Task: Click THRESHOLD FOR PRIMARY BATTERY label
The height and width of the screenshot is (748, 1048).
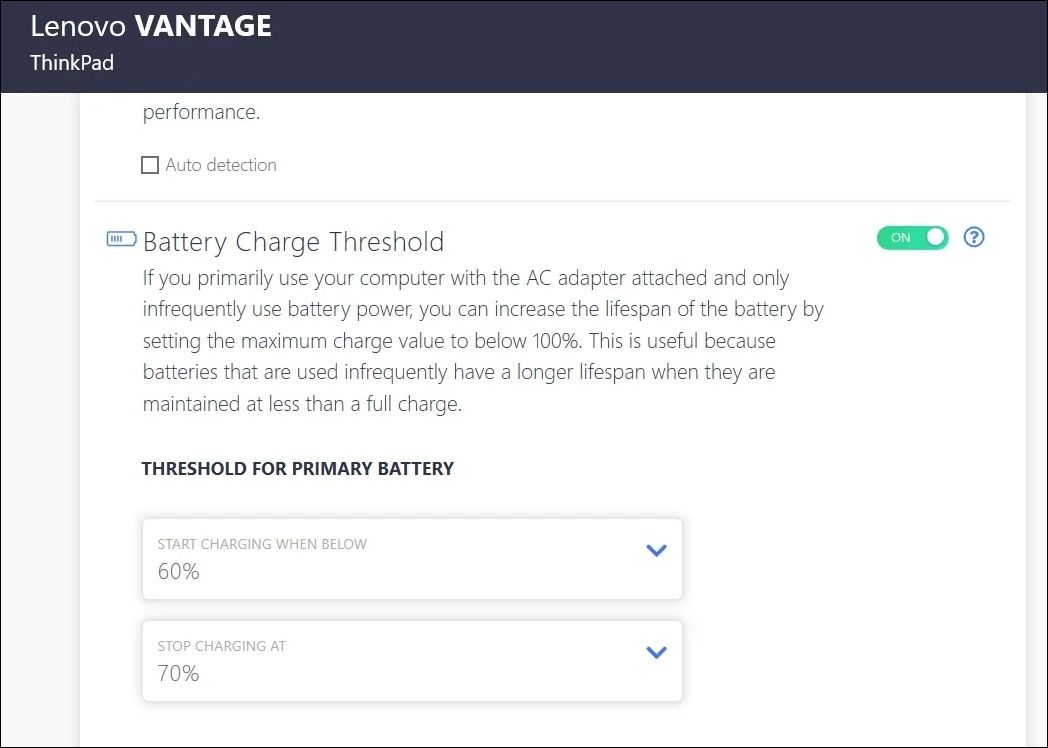Action: pyautogui.click(x=298, y=468)
